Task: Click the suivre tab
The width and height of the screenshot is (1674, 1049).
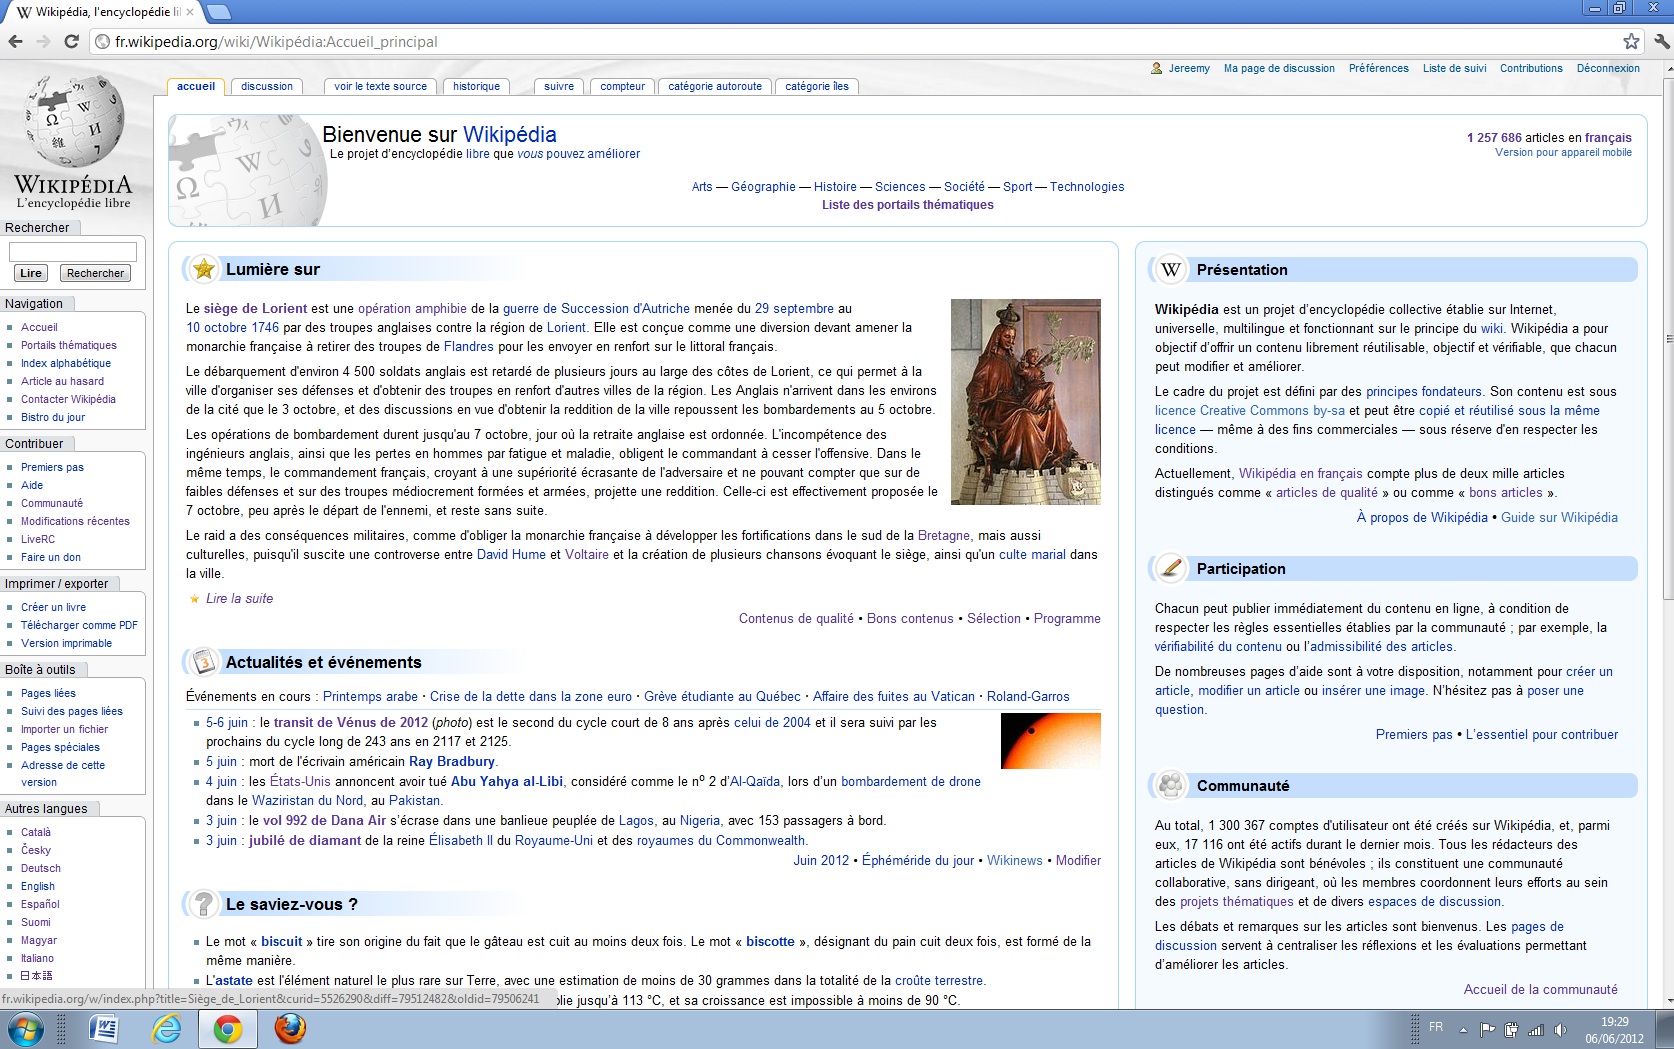Action: click(559, 86)
